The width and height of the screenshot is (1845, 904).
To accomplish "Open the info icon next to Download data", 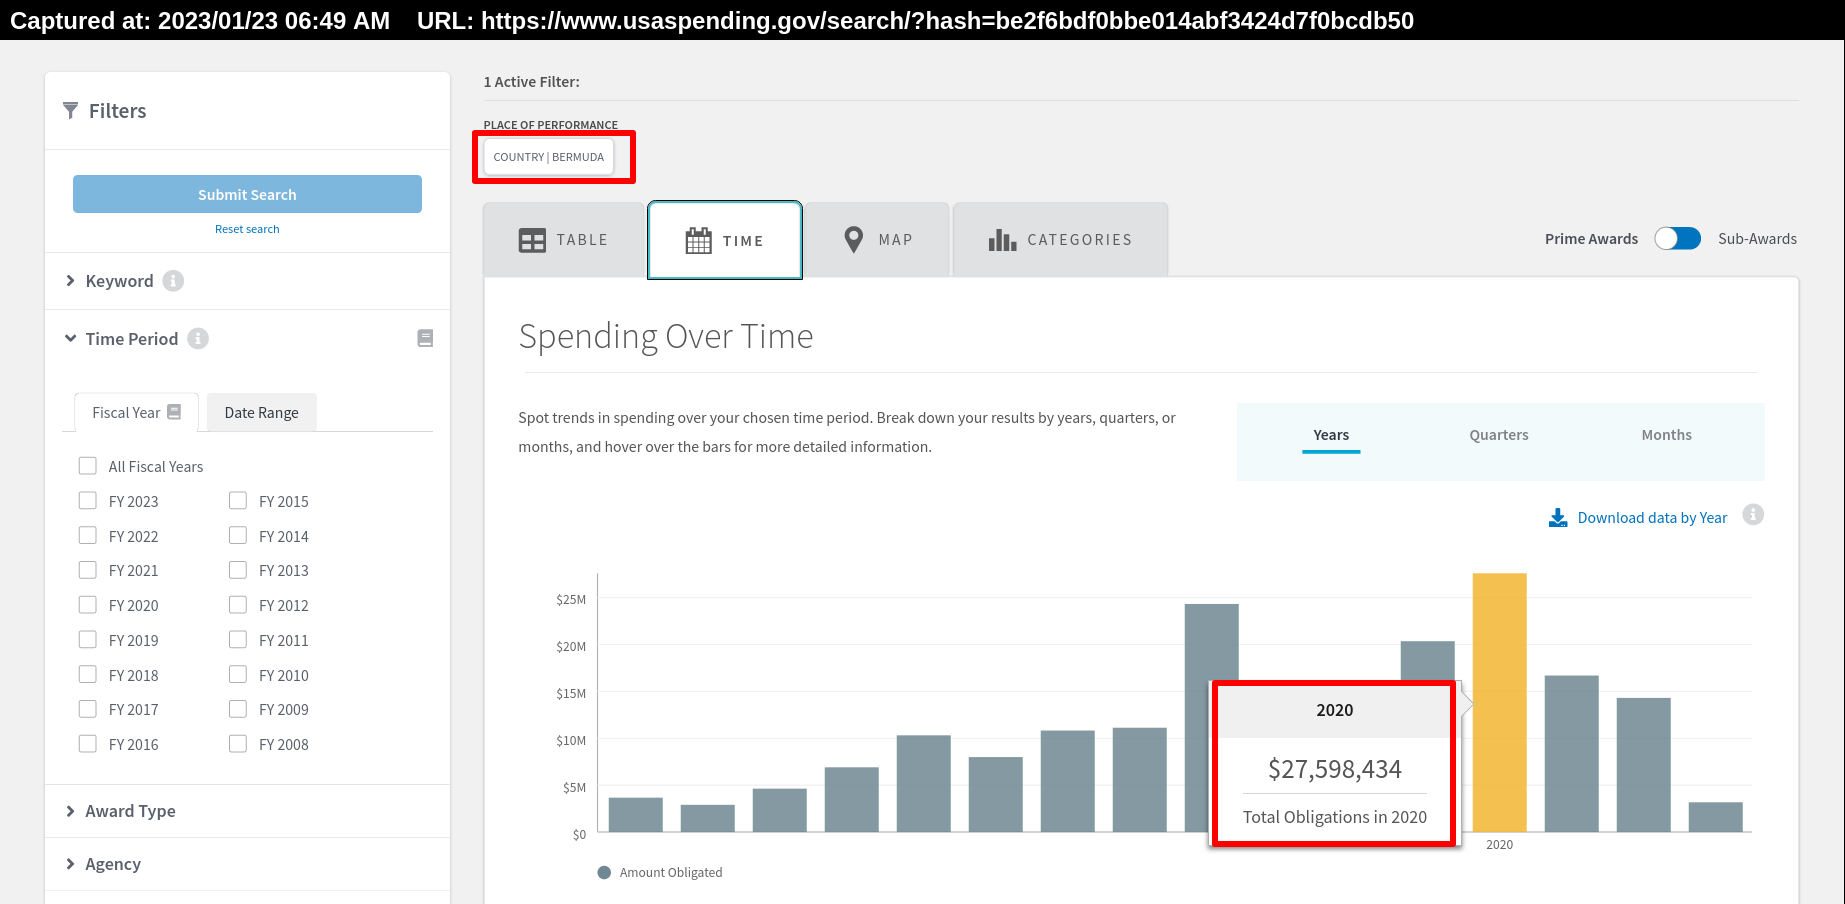I will 1753,514.
